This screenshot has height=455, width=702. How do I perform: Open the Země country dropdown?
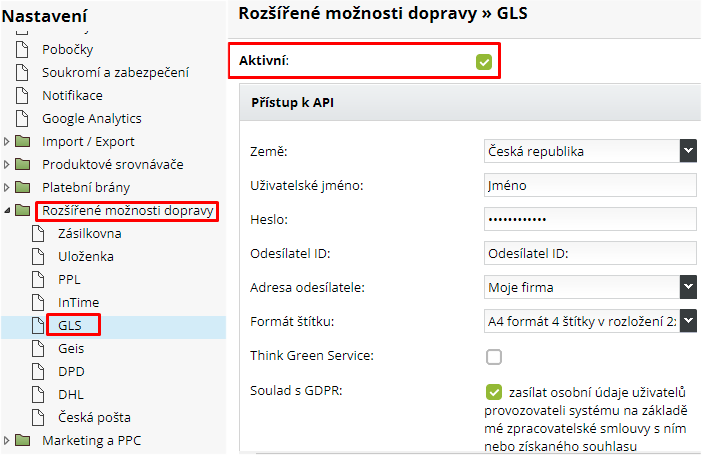589,151
